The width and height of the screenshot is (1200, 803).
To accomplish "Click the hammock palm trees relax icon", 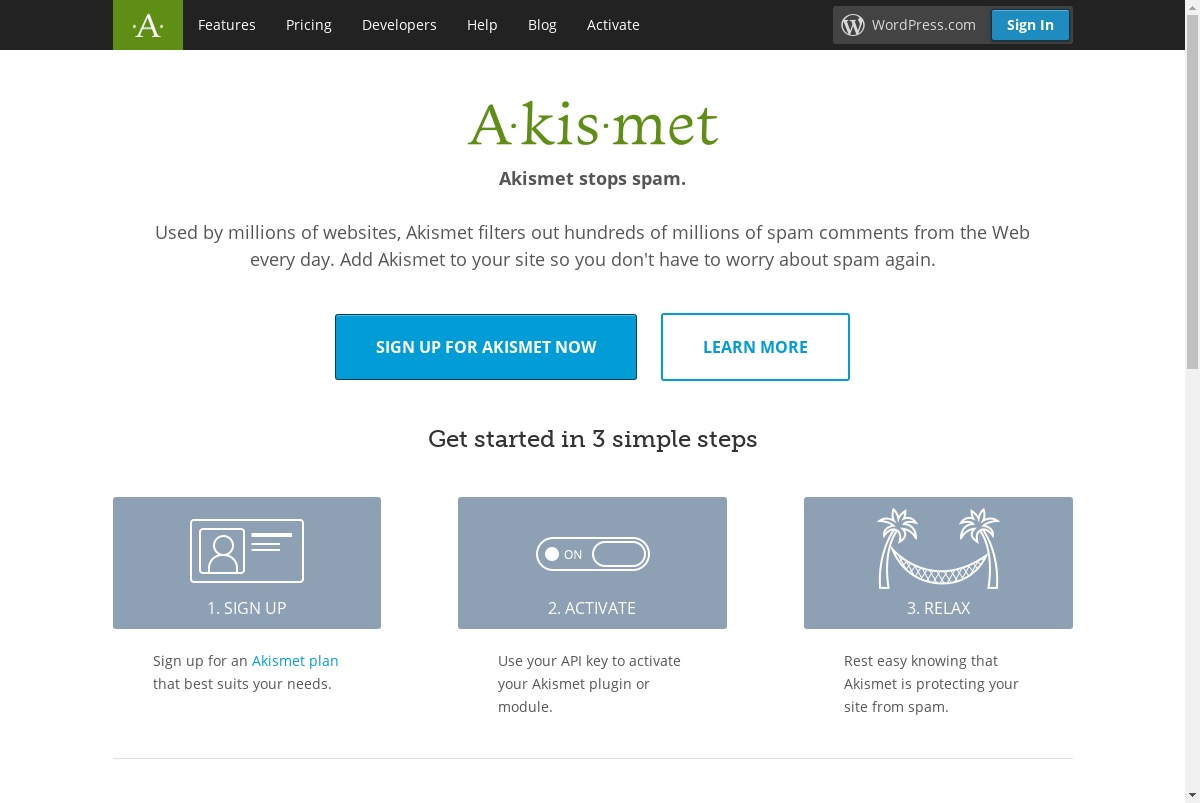I will click(x=938, y=549).
